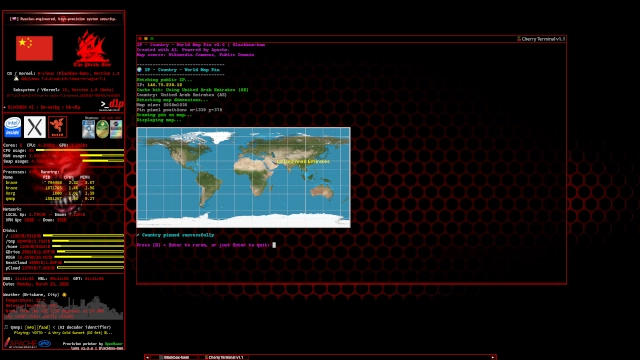The image size is (640, 360).
Task: Click the qmmp process row
Action: pos(50,198)
